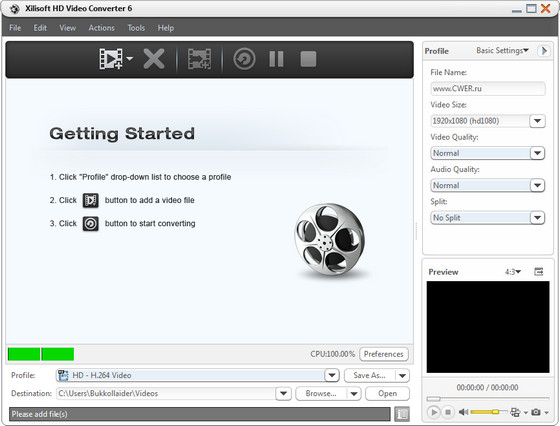The width and height of the screenshot is (560, 426).
Task: Open the Tools menu
Action: (x=136, y=28)
